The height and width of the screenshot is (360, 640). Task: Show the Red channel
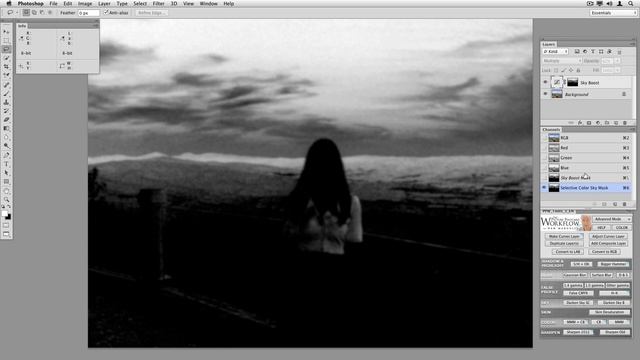click(544, 148)
